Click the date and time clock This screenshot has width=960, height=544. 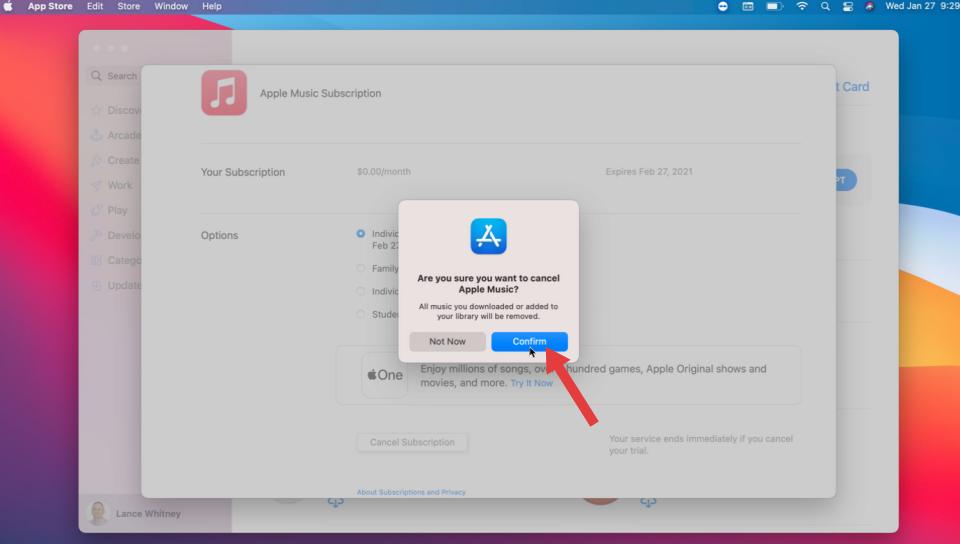click(922, 6)
